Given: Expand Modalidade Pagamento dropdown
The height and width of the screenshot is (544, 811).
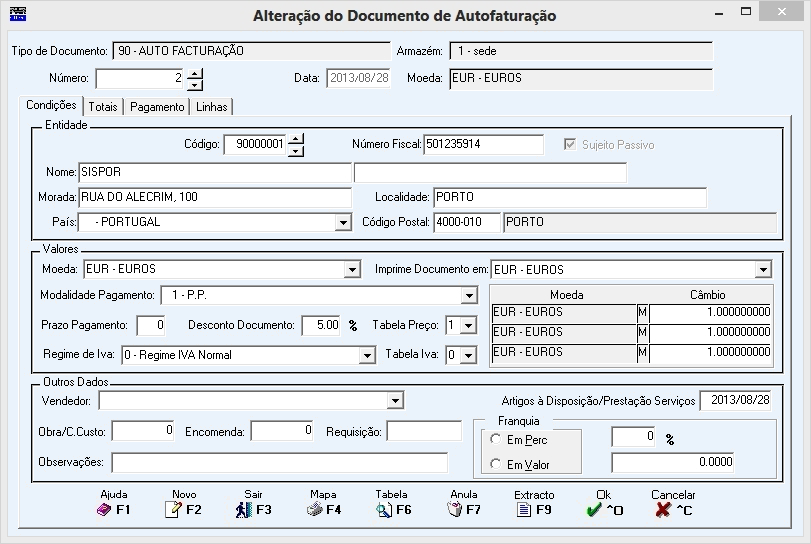Looking at the screenshot, I should (469, 295).
